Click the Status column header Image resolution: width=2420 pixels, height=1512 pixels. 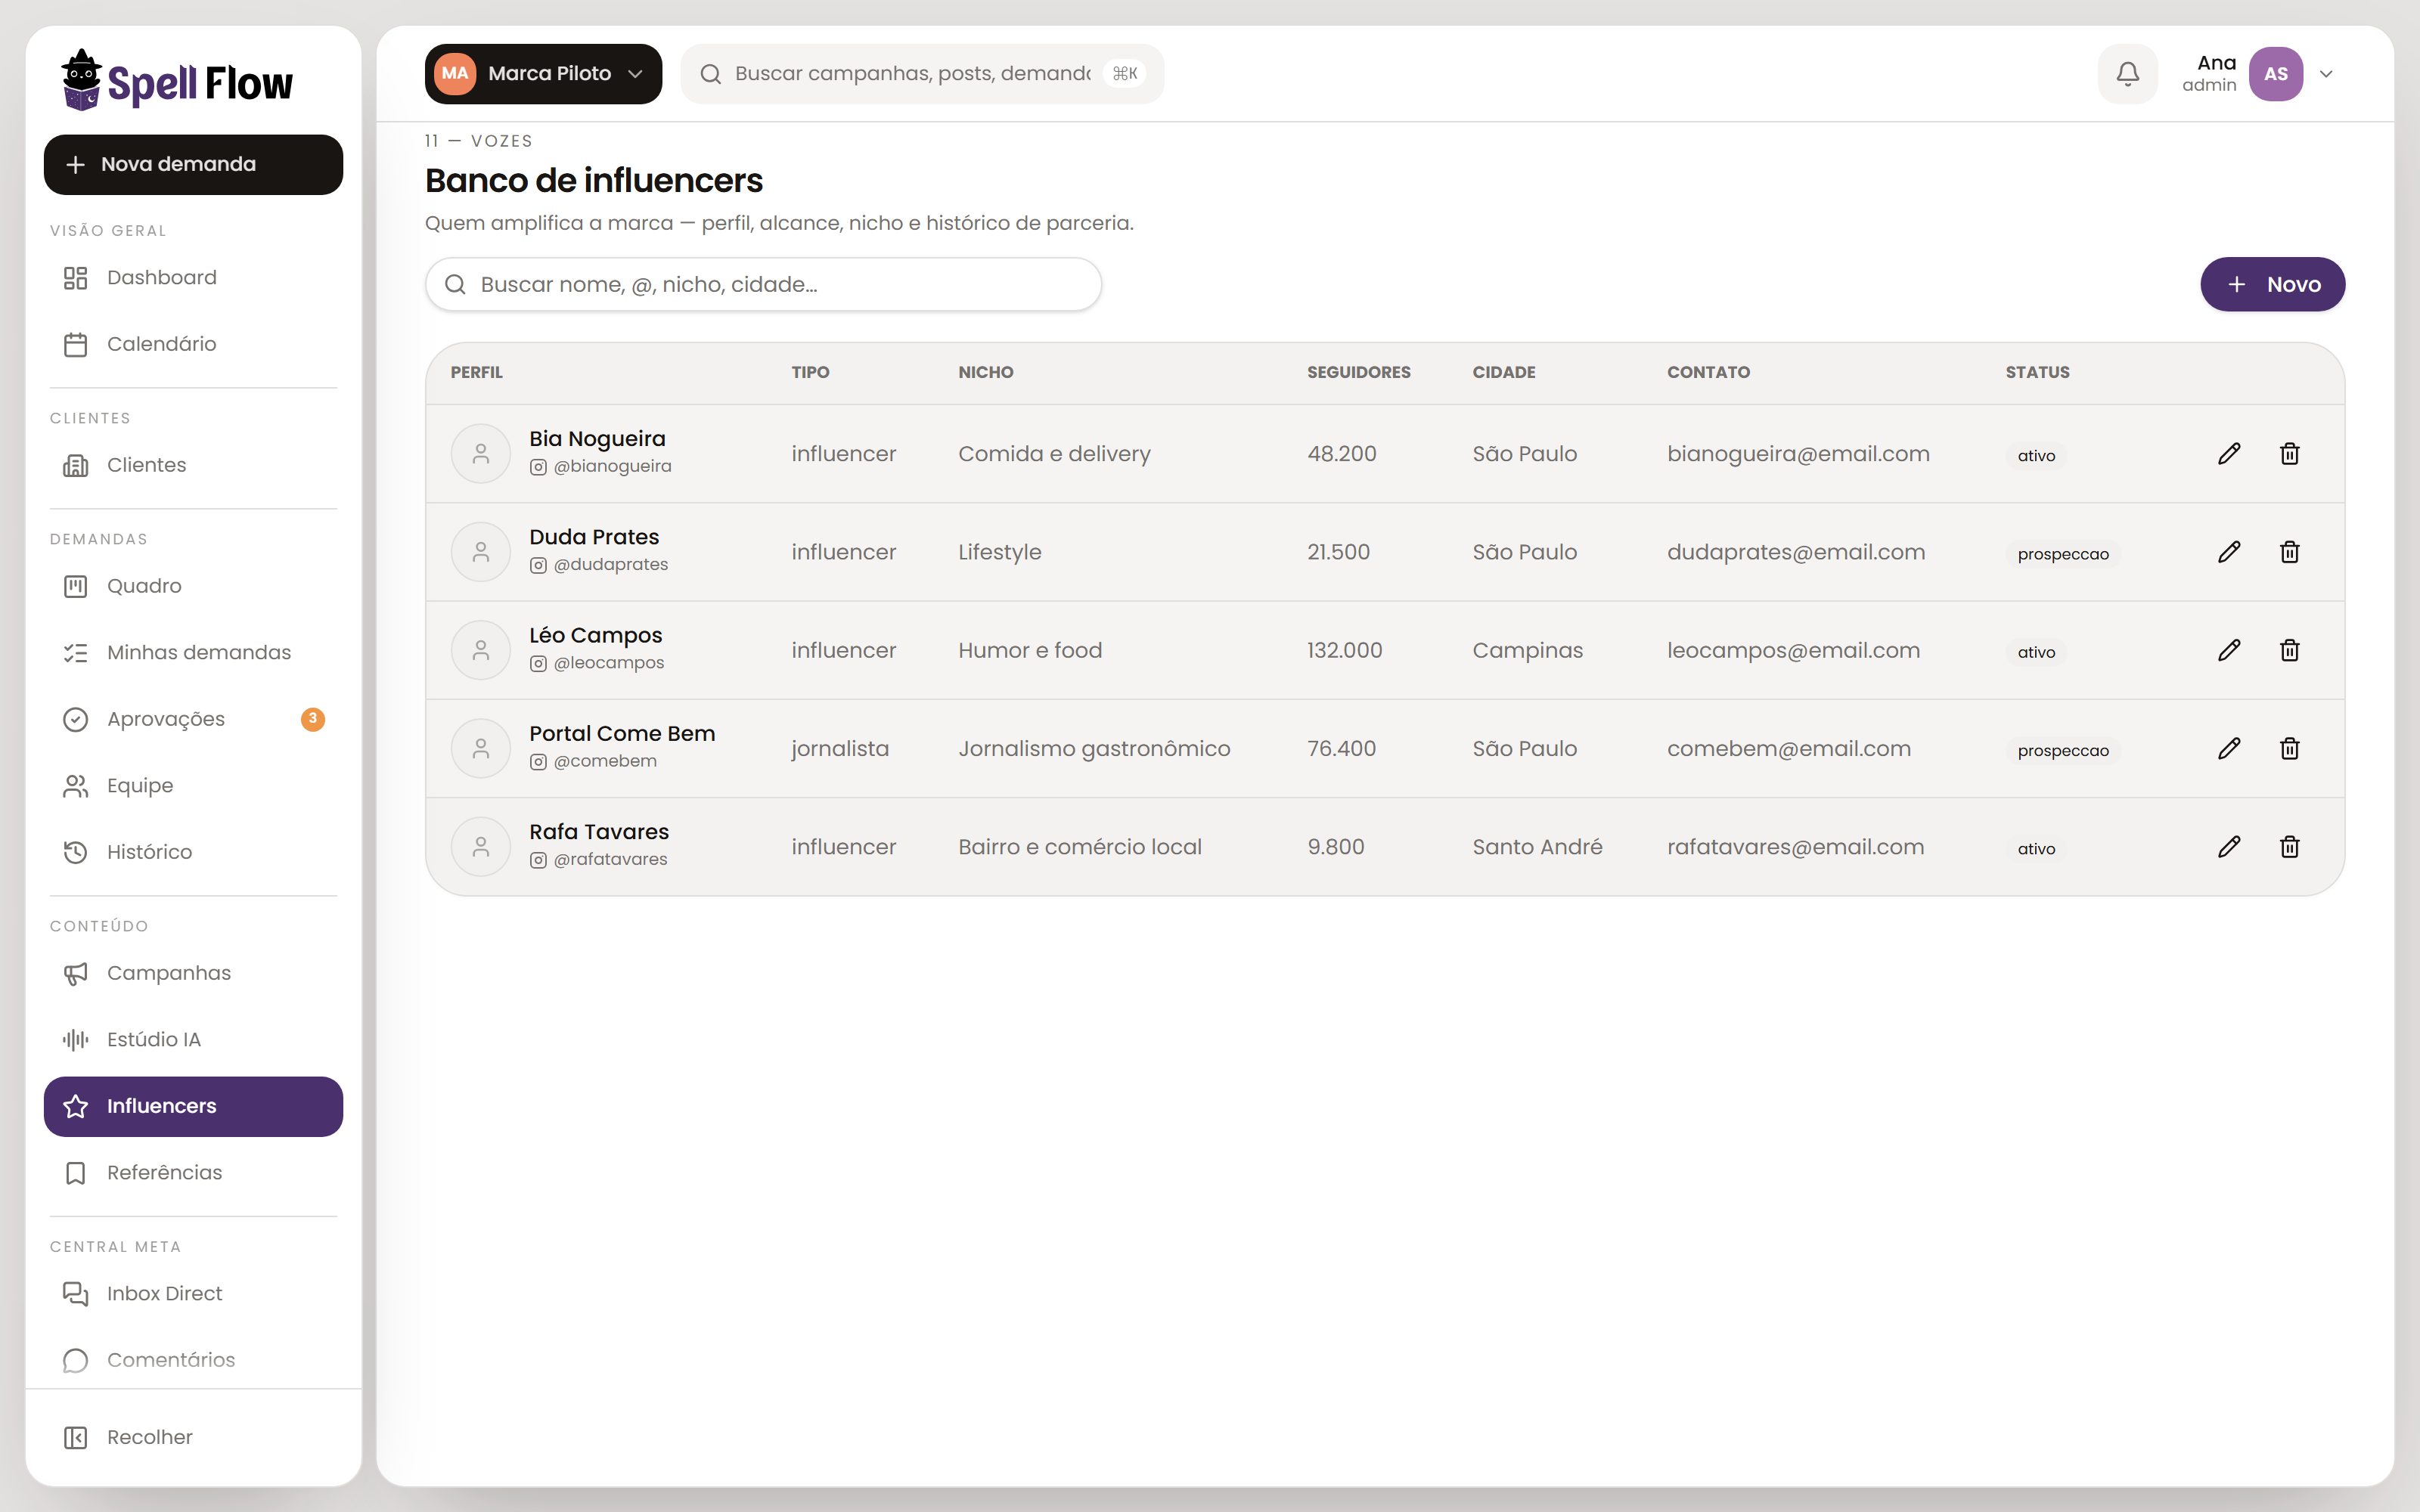2037,373
